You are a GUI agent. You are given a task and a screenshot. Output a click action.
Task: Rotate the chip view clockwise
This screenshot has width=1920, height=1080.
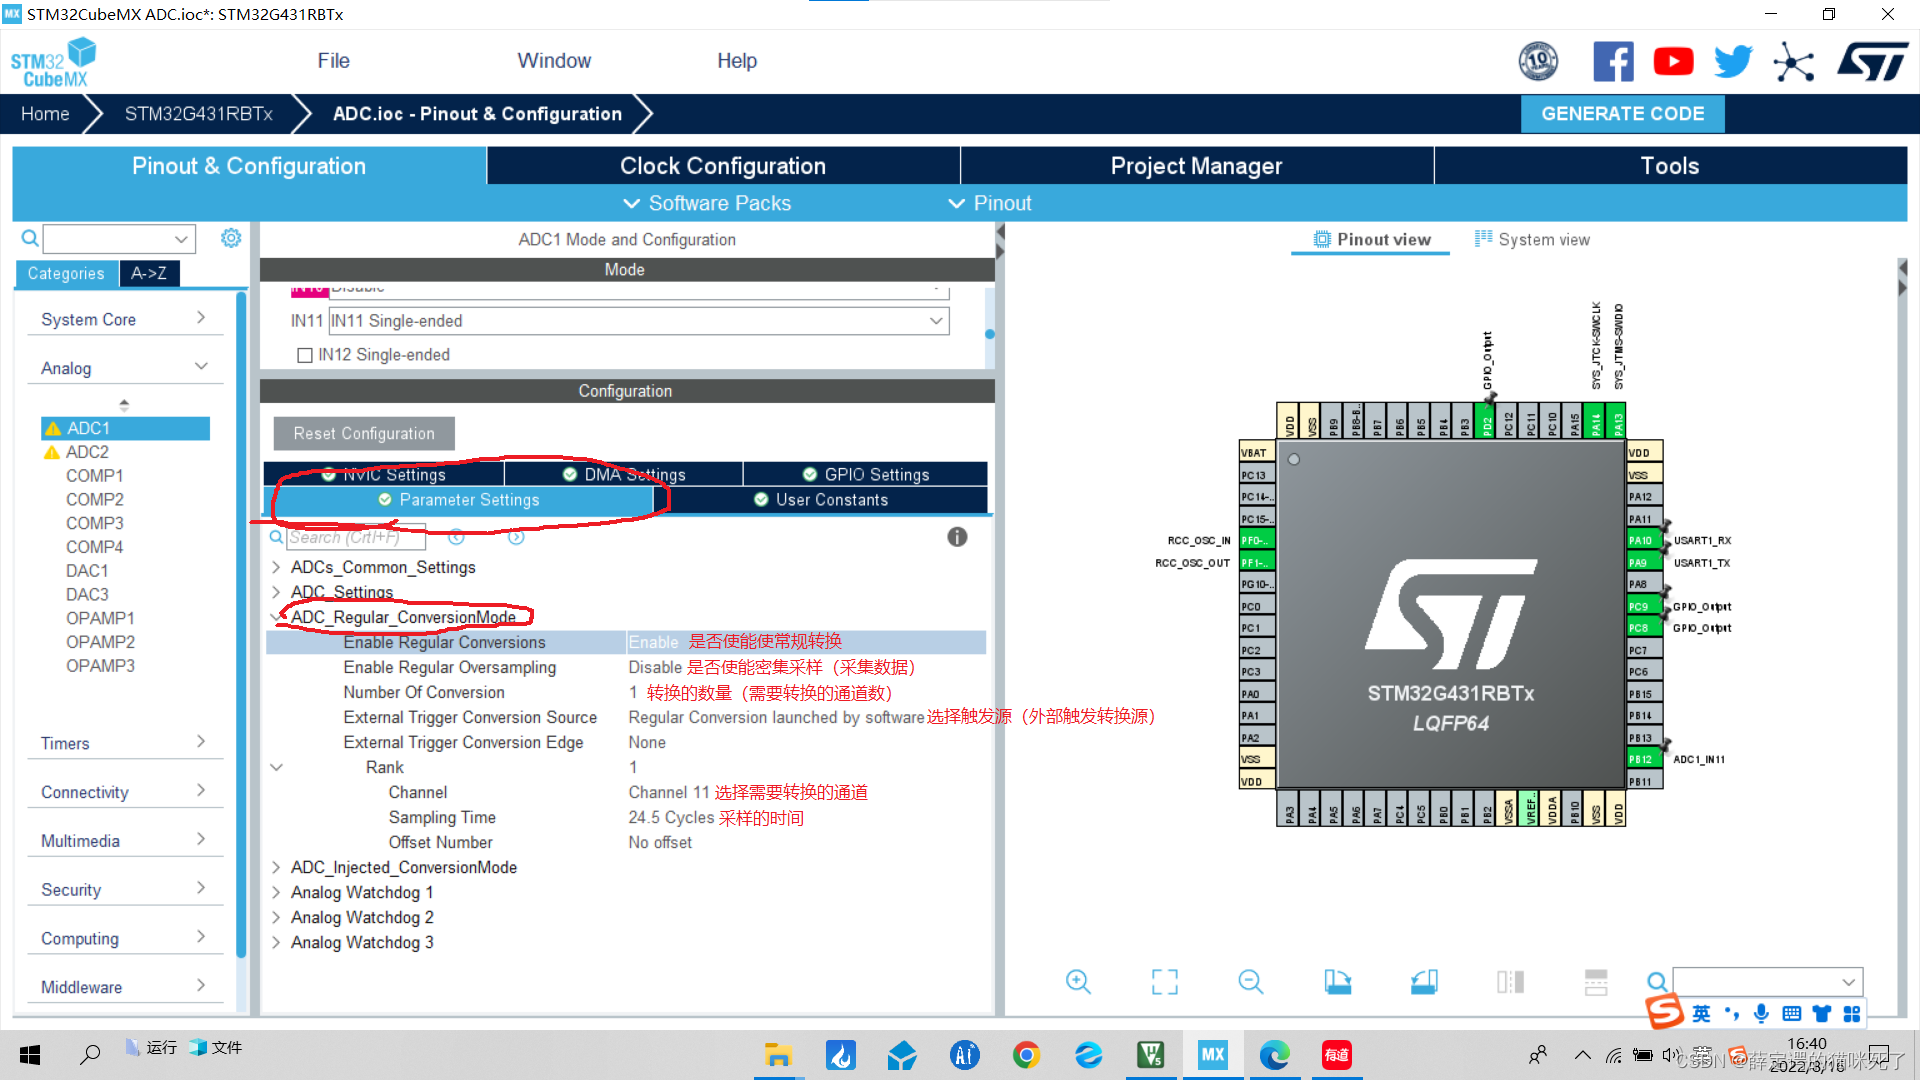1337,982
